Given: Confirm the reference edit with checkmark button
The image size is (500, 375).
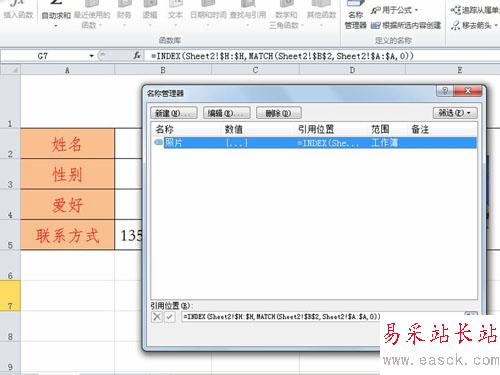Looking at the screenshot, I should pos(170,316).
